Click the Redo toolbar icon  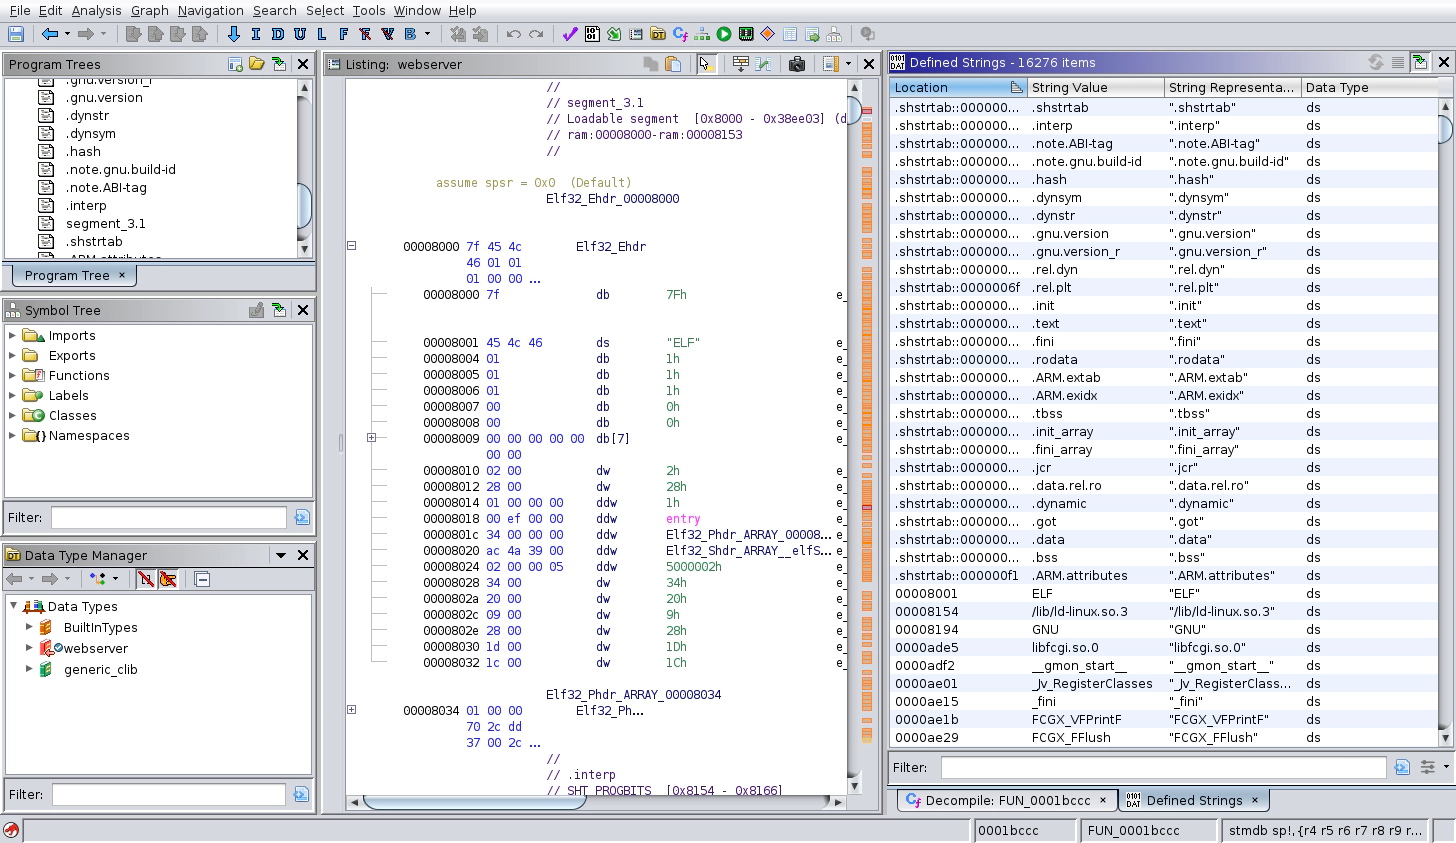pos(536,34)
